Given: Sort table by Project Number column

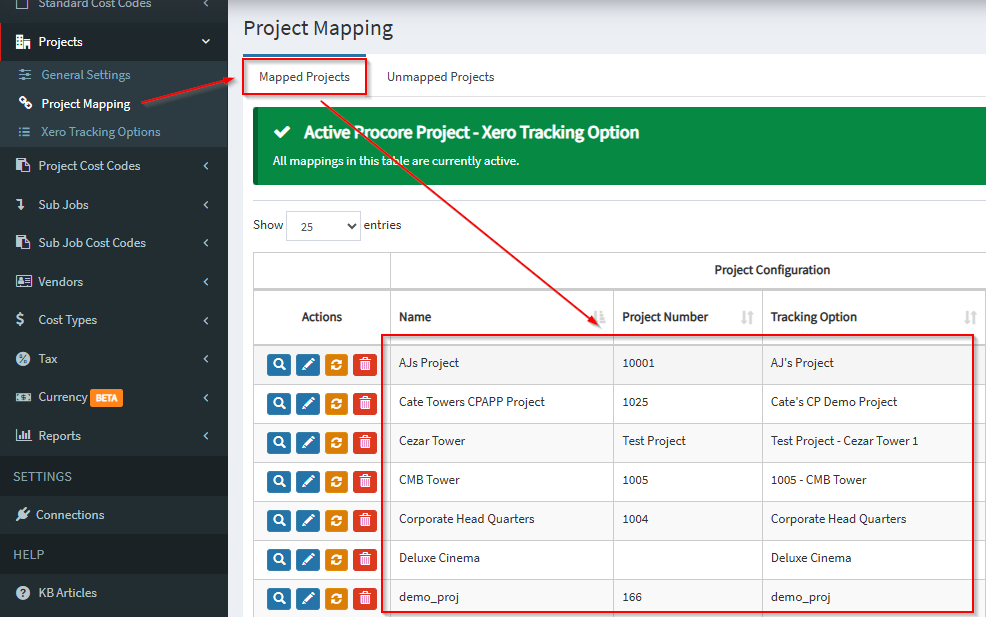Looking at the screenshot, I should pyautogui.click(x=688, y=317).
